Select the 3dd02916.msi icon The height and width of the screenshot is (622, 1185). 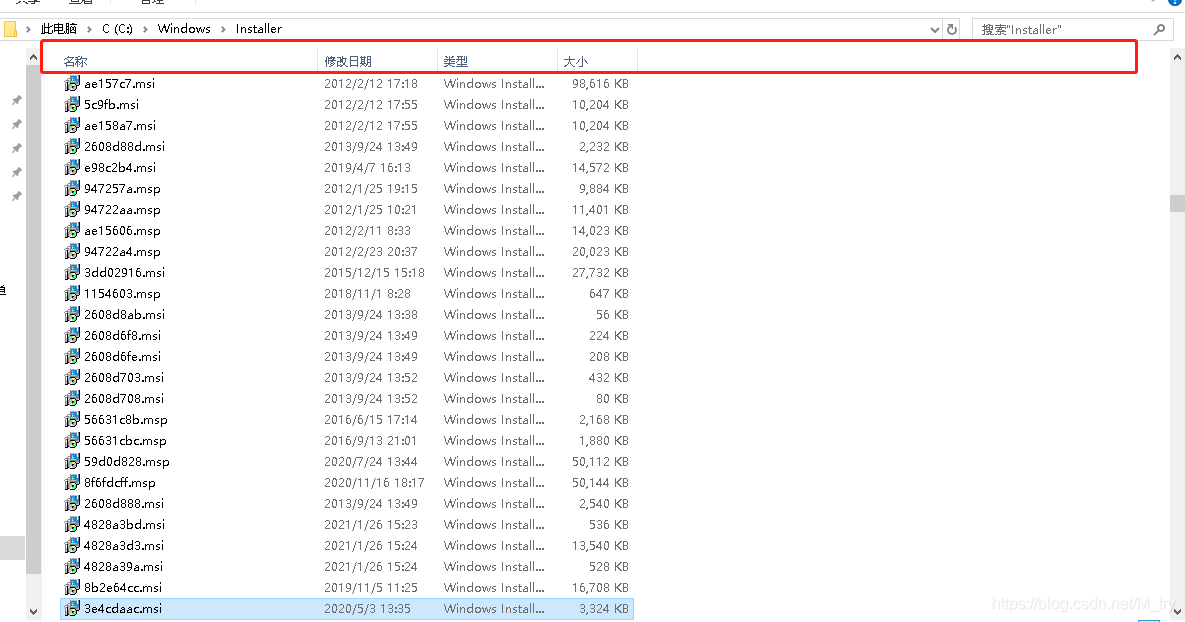pos(72,273)
